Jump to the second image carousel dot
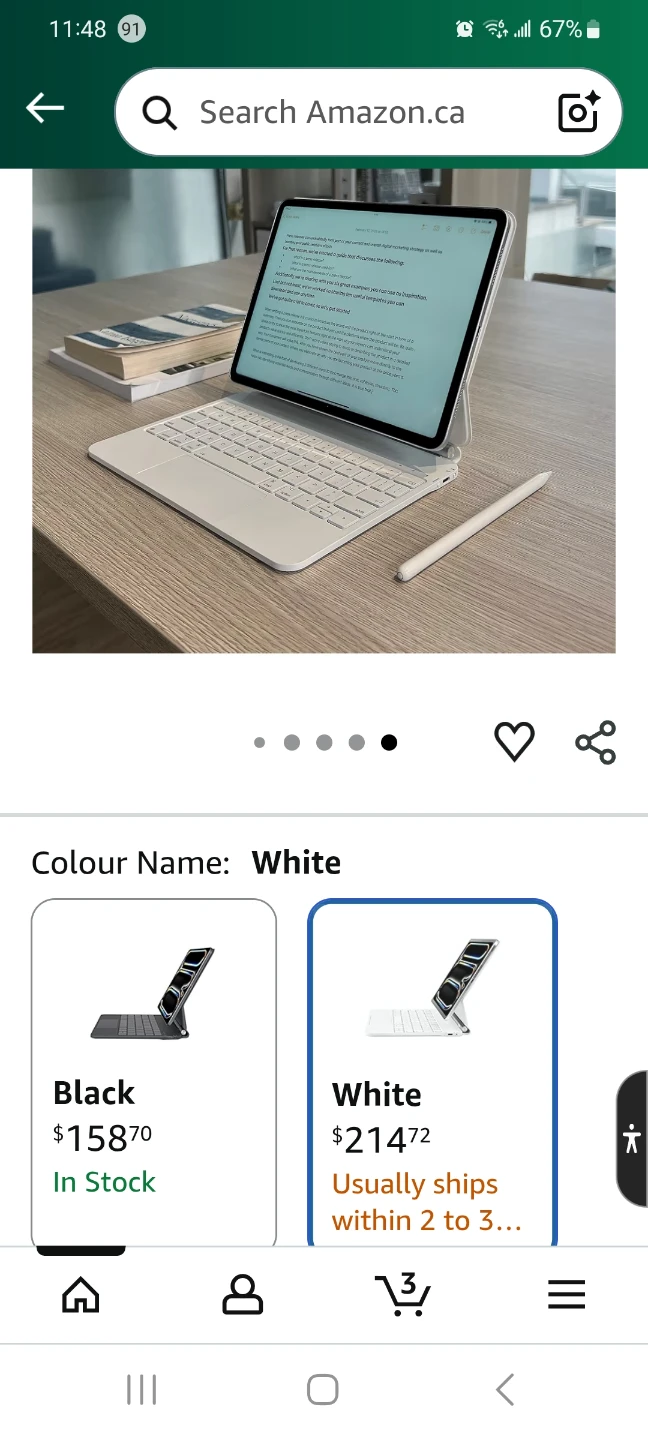This screenshot has height=1440, width=648. (x=292, y=742)
